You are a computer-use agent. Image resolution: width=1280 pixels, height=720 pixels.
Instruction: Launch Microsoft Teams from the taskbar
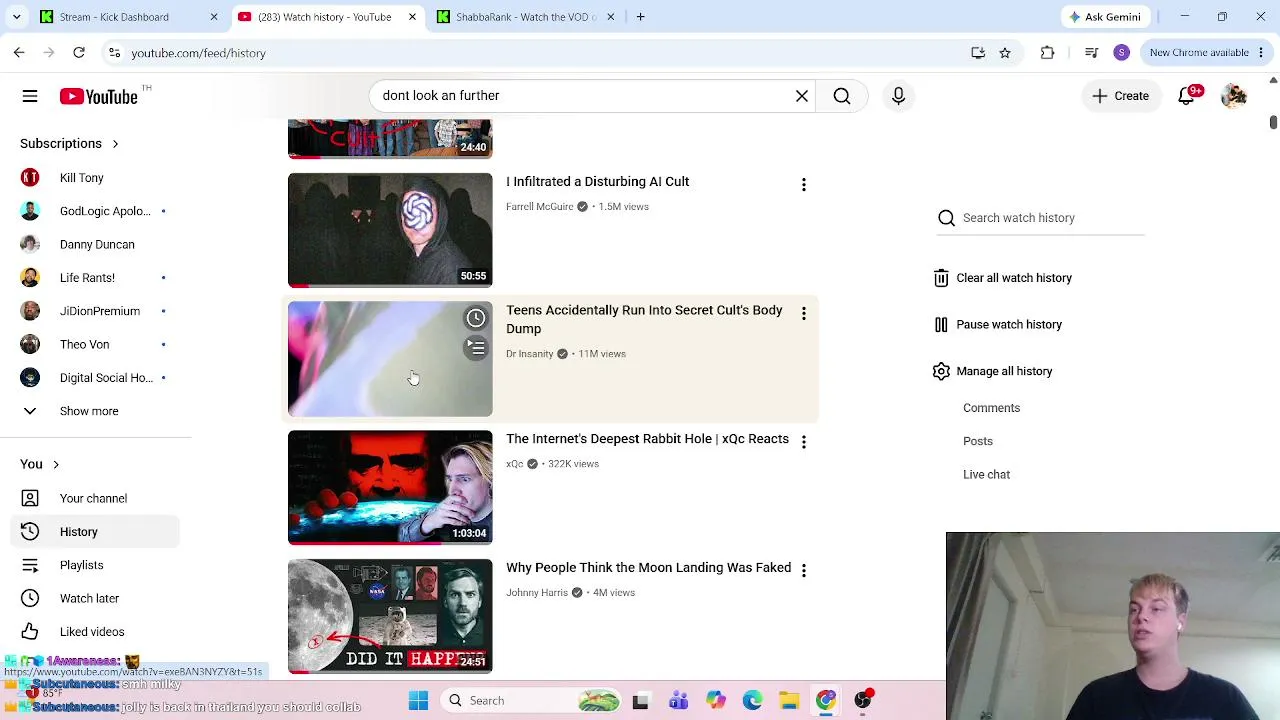[678, 701]
